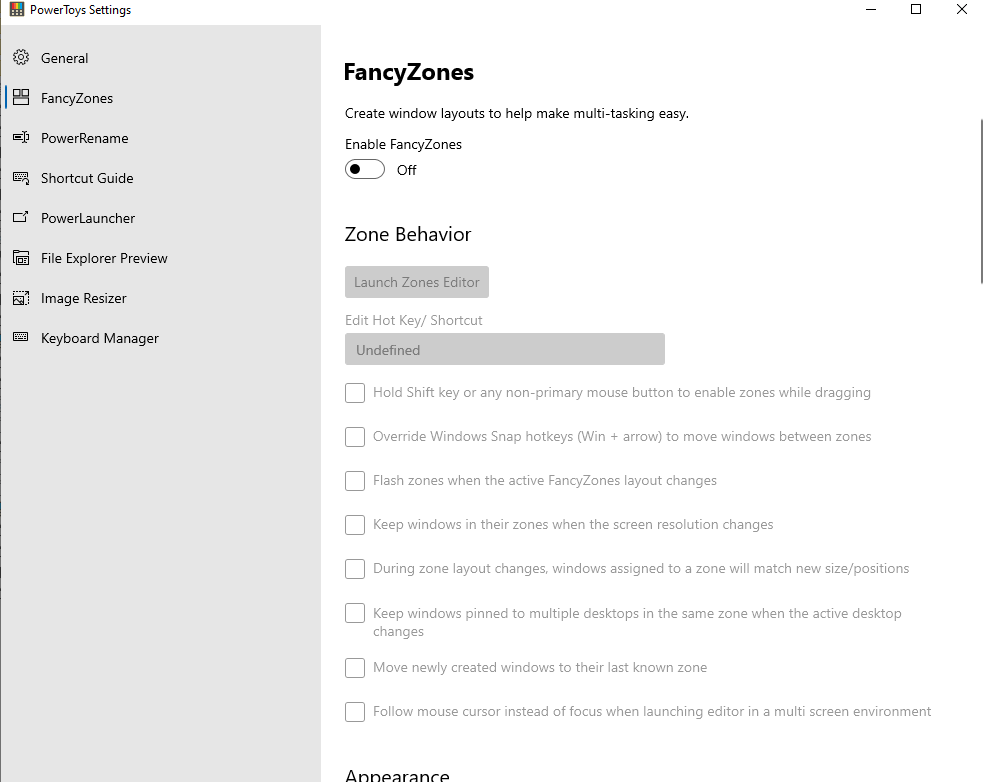The width and height of the screenshot is (984, 782).
Task: Open PowerRename settings via its sidebar icon
Action: 21,138
